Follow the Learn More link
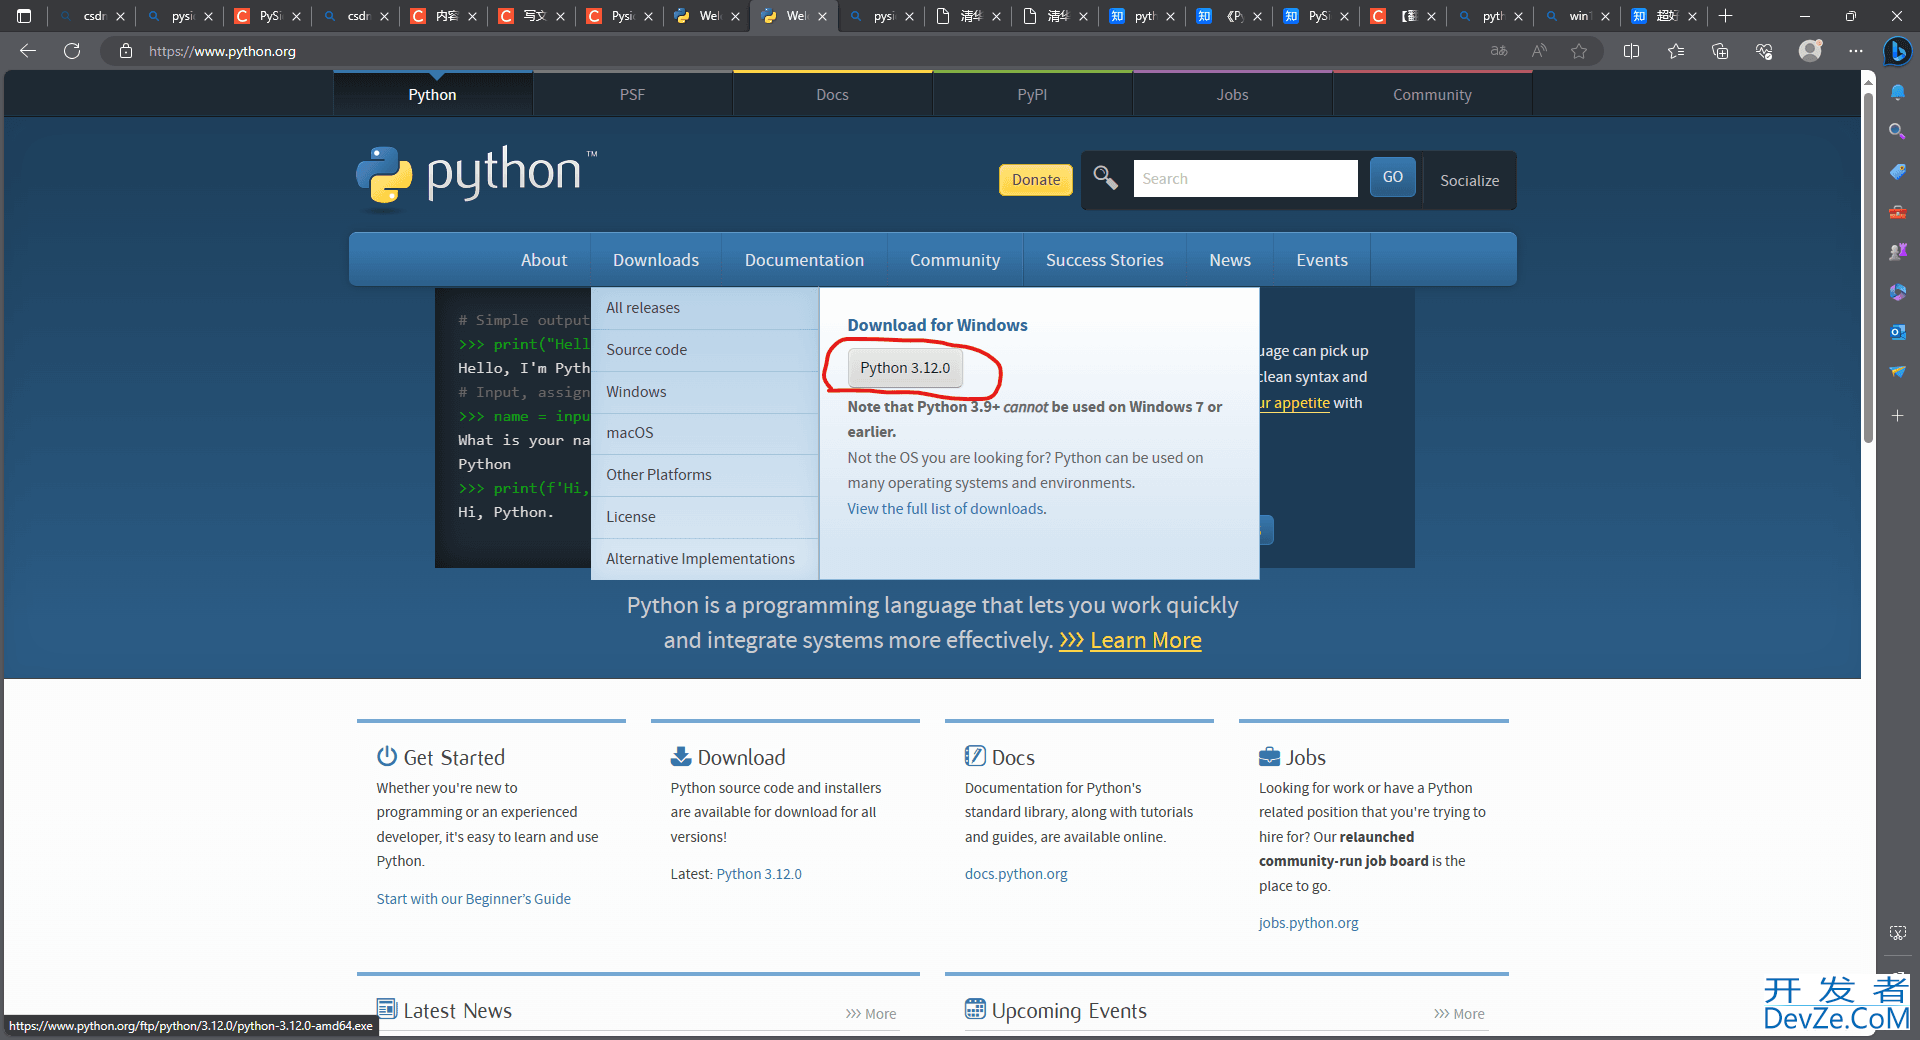 pyautogui.click(x=1145, y=640)
